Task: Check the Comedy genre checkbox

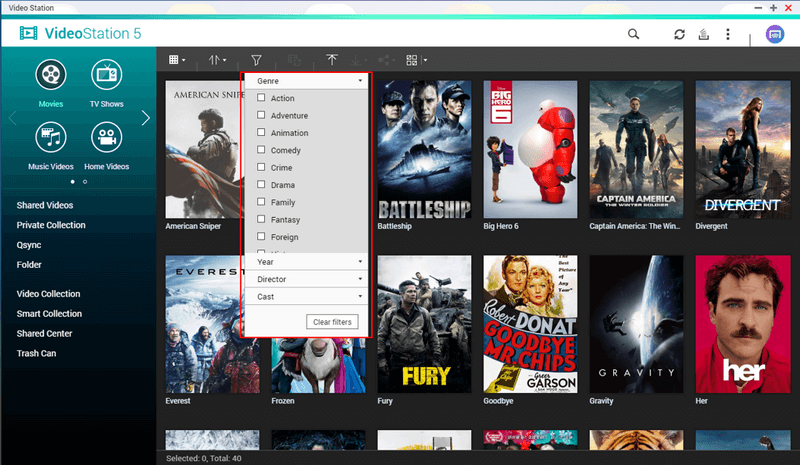Action: (261, 150)
